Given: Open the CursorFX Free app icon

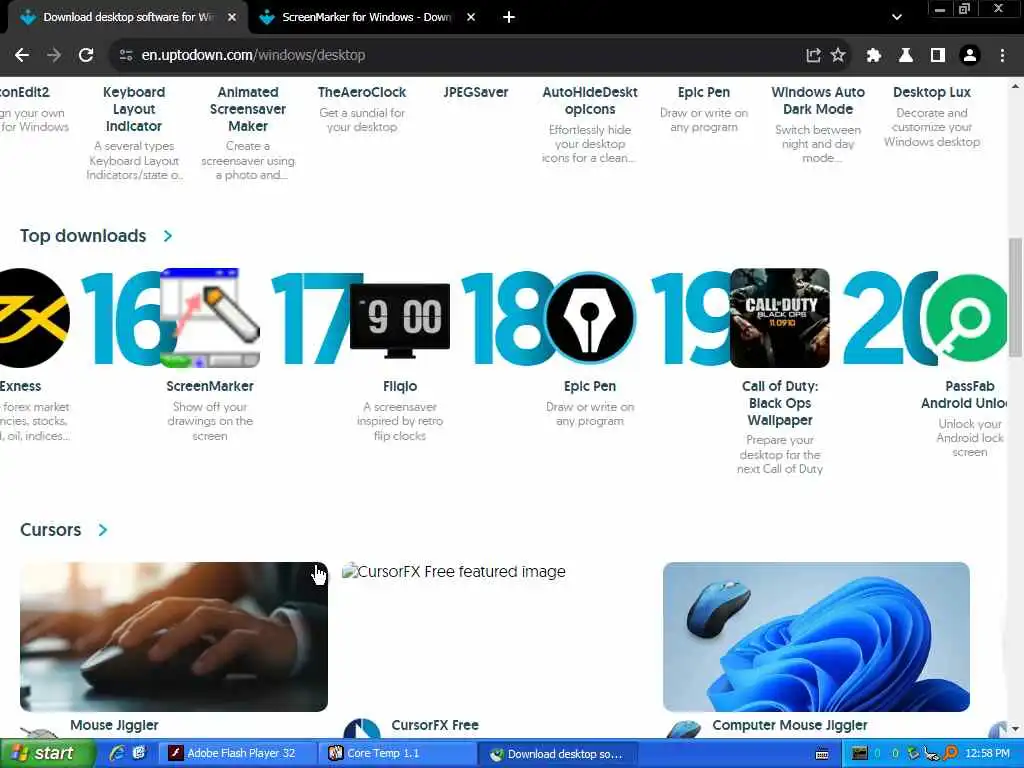Looking at the screenshot, I should click(x=362, y=729).
